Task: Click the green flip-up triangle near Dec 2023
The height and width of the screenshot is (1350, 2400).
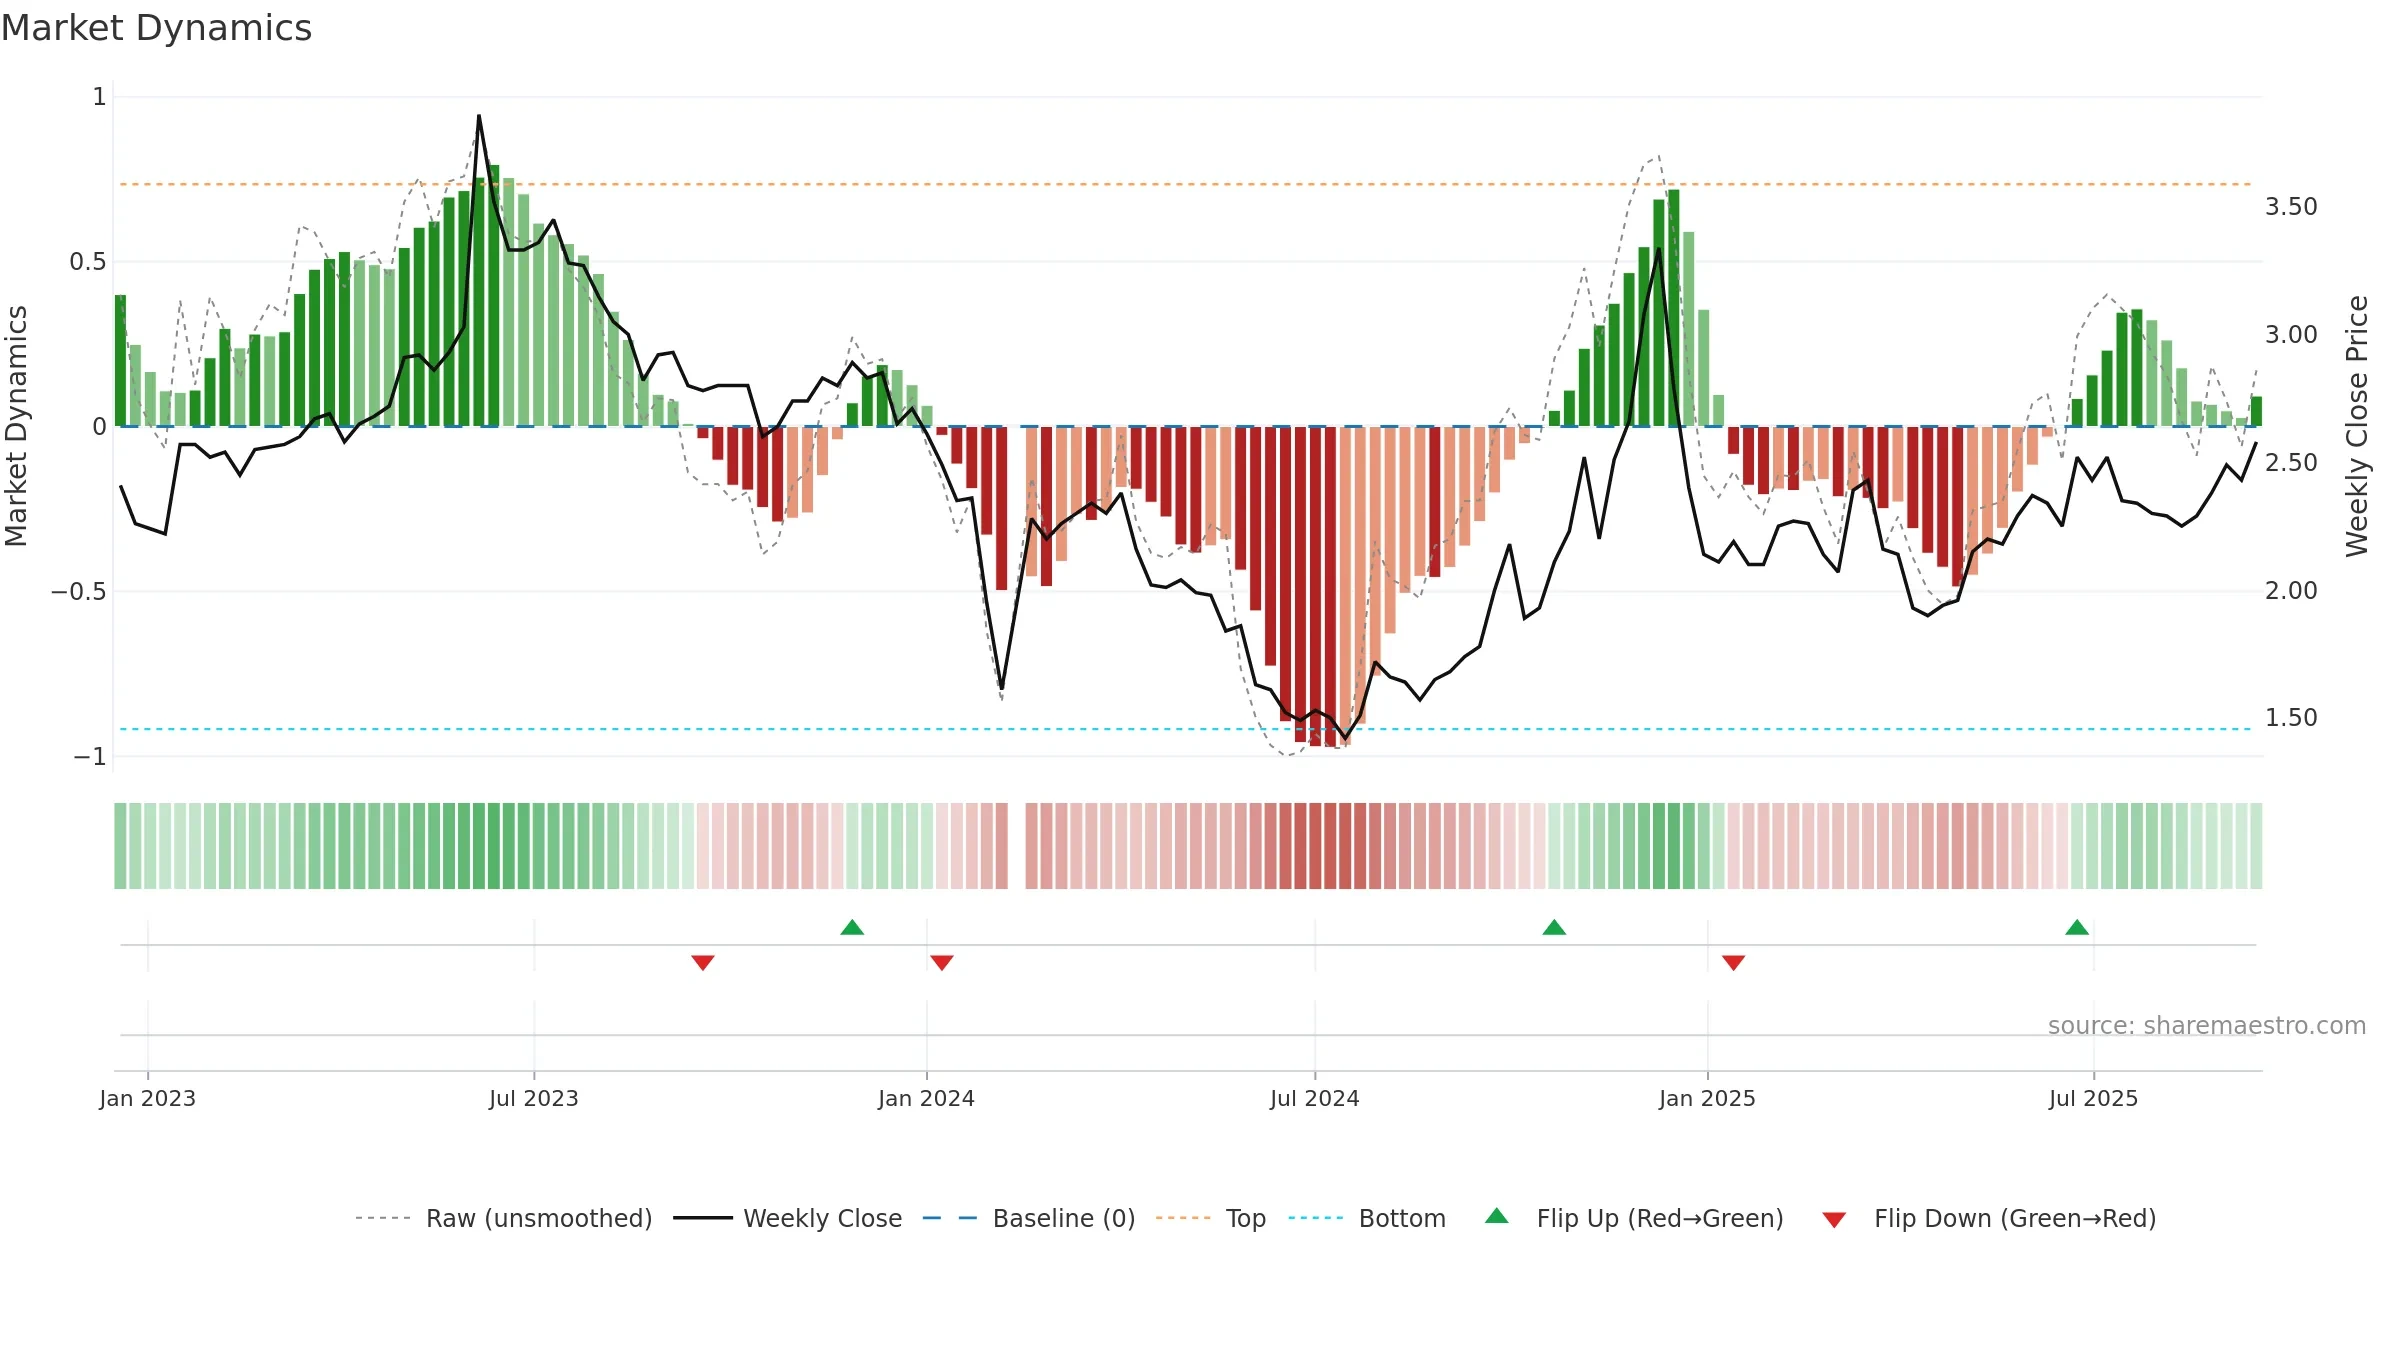Action: (x=852, y=927)
